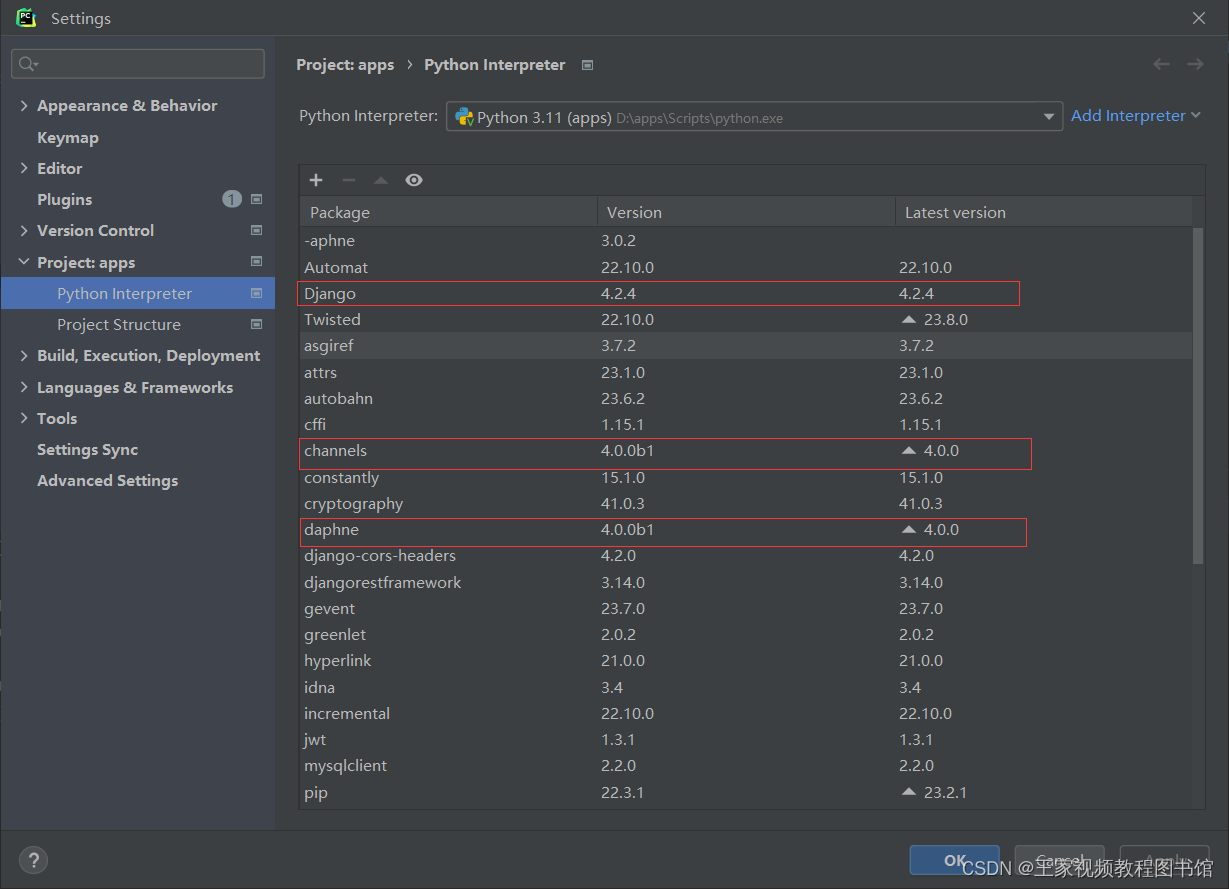Open help with the question mark icon
This screenshot has height=889, width=1229.
tap(33, 860)
